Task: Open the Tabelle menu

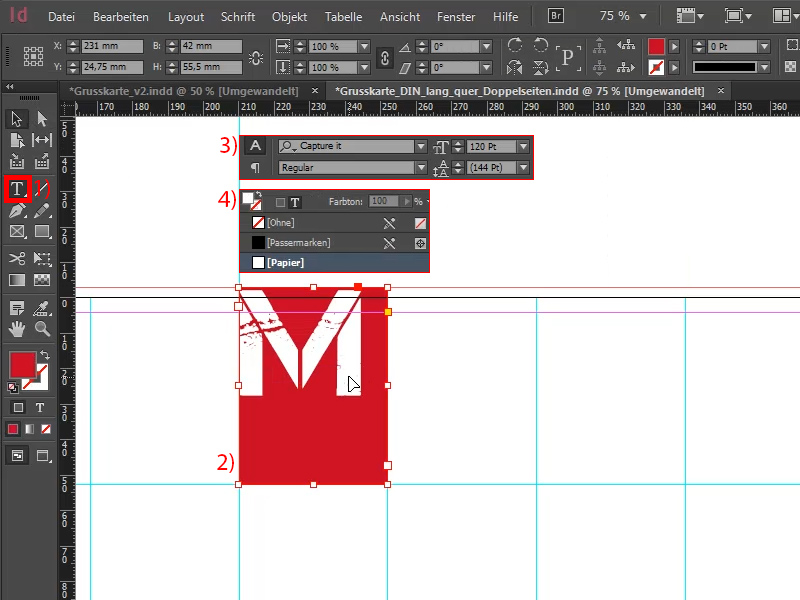Action: (343, 17)
